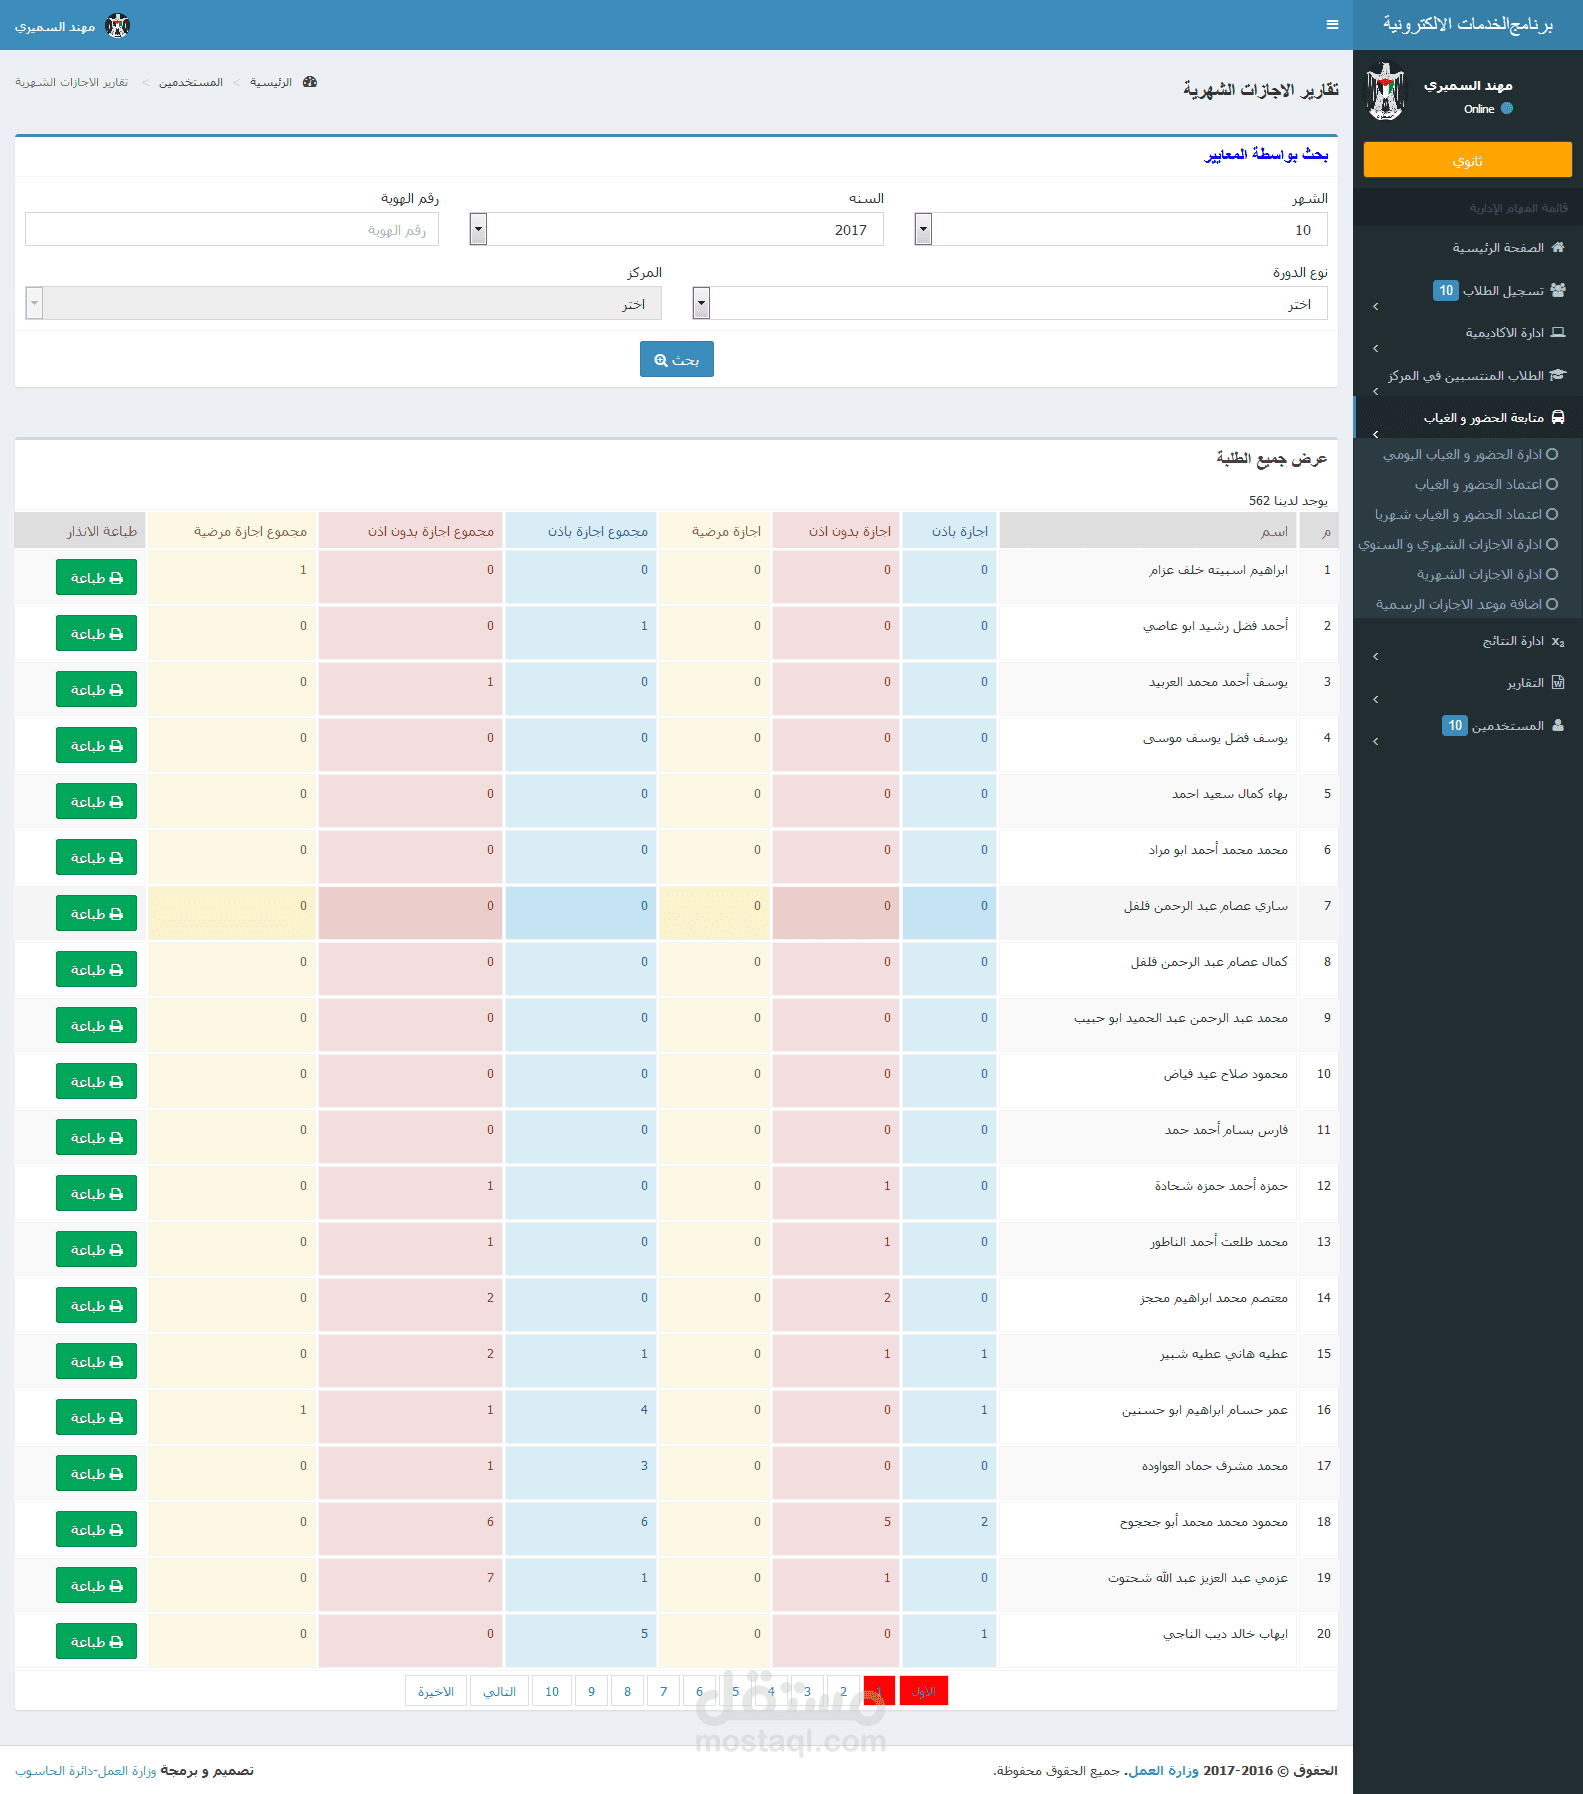Open the نوع الدورة dropdown
This screenshot has height=1794, width=1583.
(1010, 303)
